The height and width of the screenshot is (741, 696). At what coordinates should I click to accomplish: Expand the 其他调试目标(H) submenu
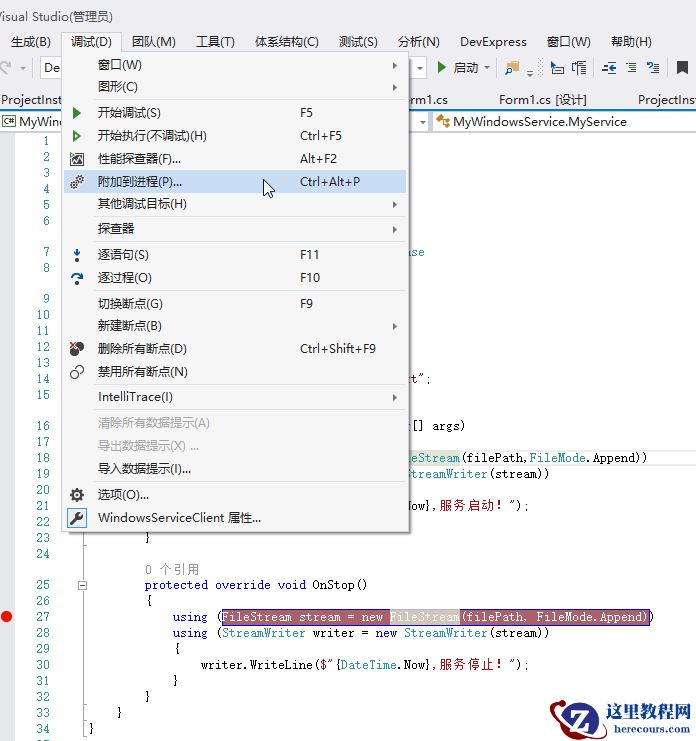[395, 204]
